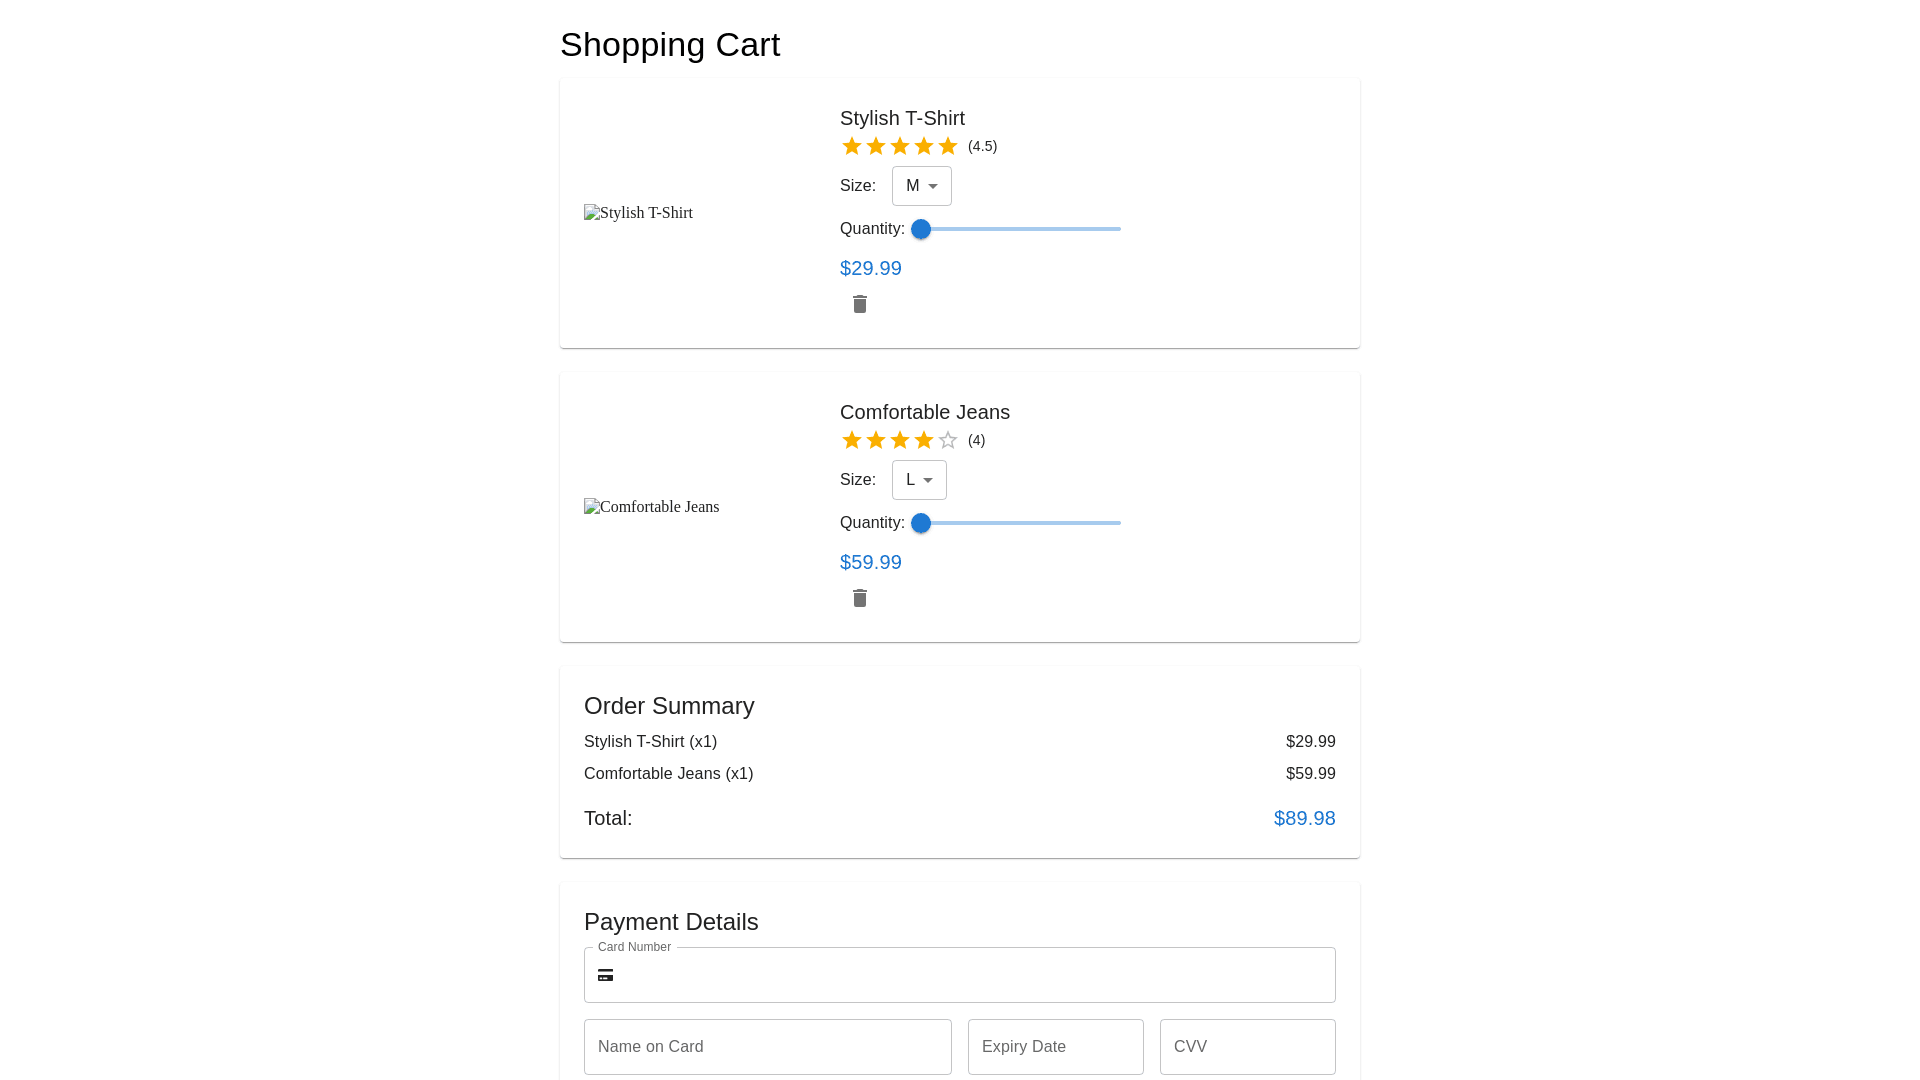This screenshot has width=1920, height=1080.
Task: Click the Comfortable Jeans quantity slider handle
Action: (921, 523)
